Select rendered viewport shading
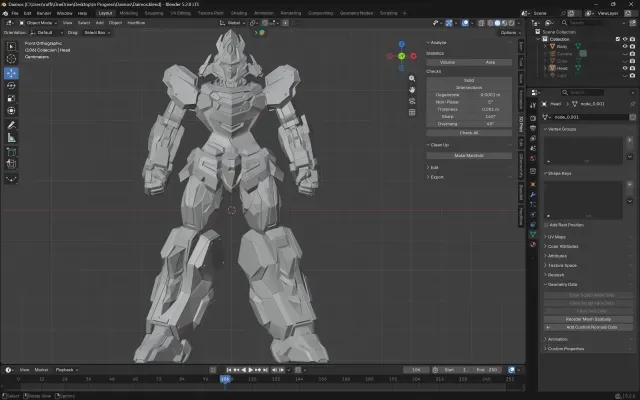This screenshot has height=400, width=640. coord(511,23)
